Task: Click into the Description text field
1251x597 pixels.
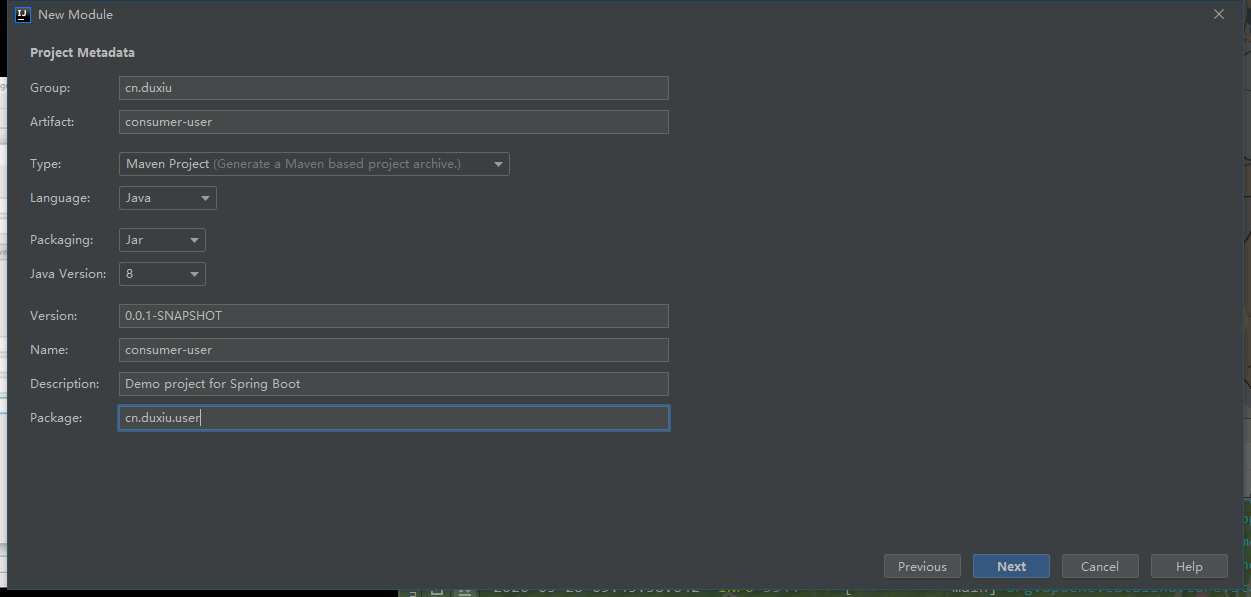Action: click(393, 384)
